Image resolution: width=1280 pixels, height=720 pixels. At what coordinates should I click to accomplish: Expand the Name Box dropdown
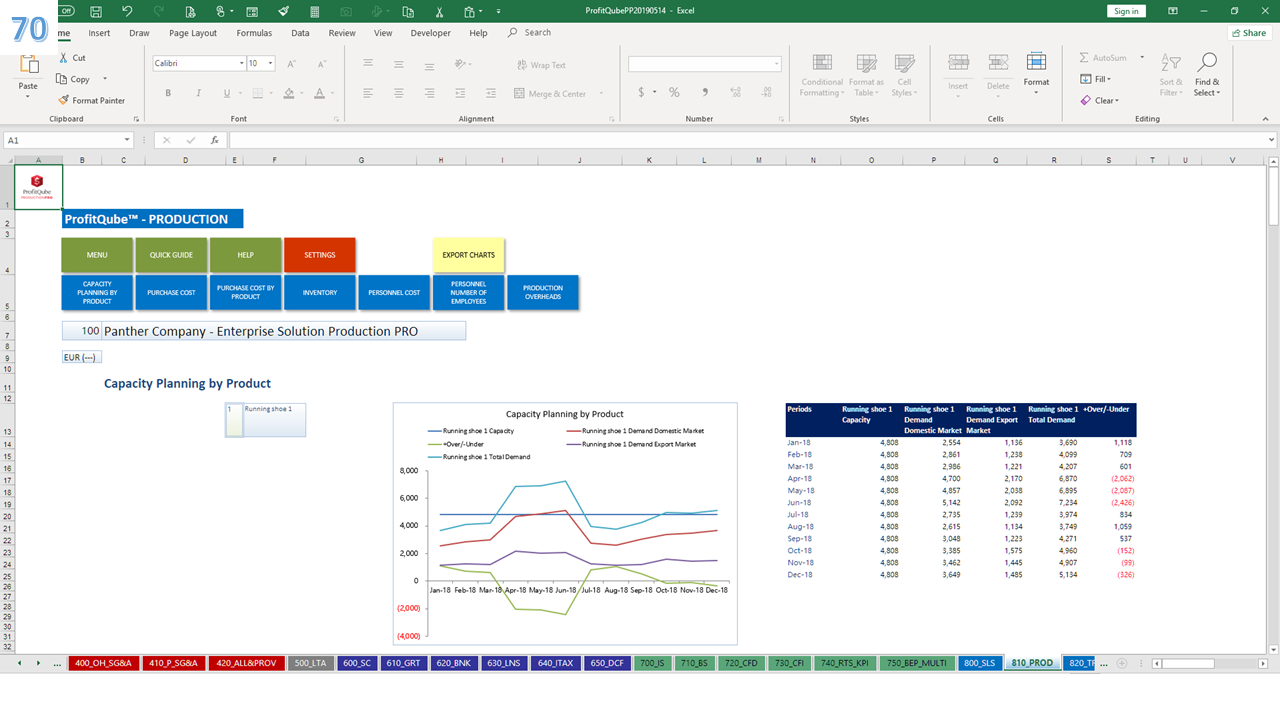[x=127, y=141]
